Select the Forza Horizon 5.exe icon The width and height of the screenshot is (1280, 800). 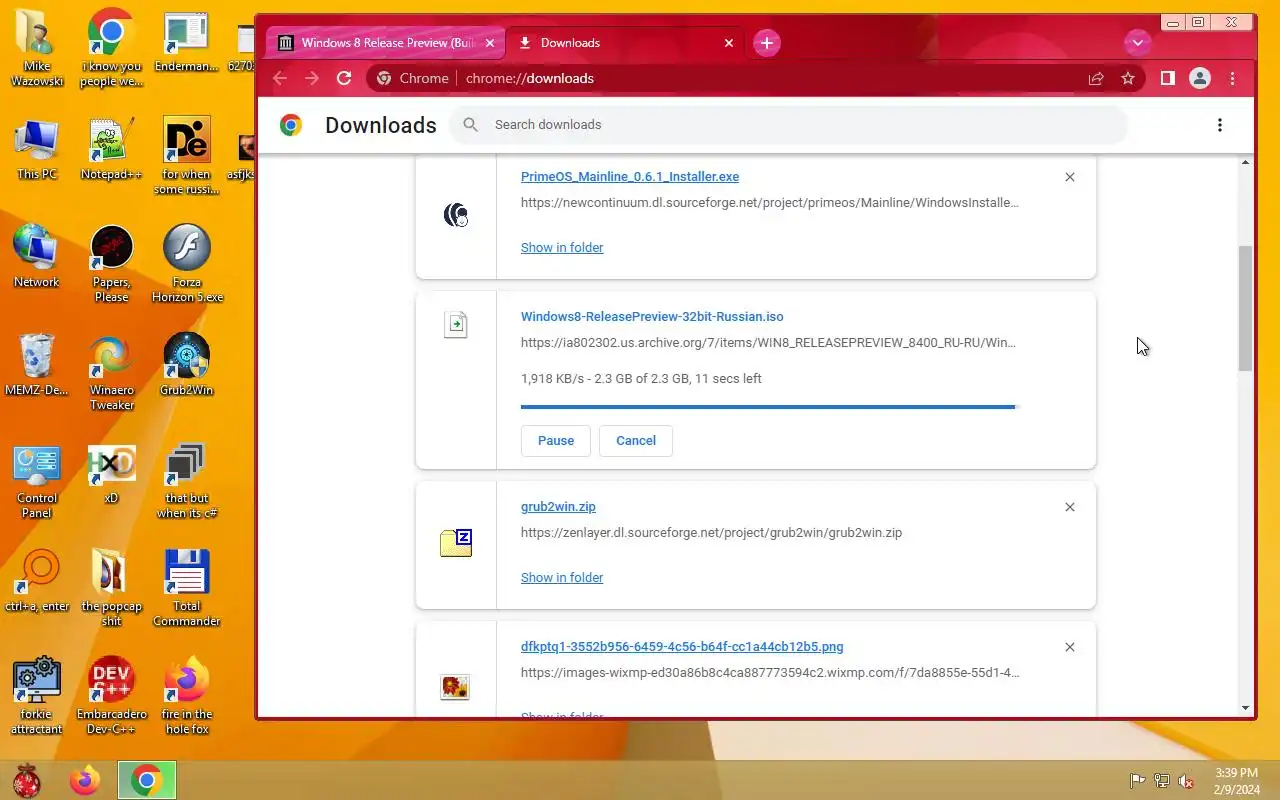187,264
